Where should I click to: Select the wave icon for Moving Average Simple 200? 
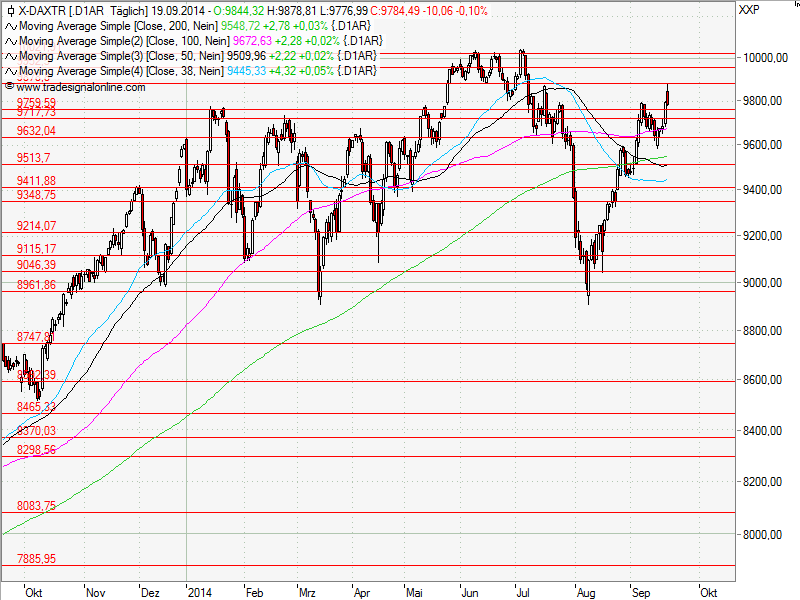10,28
